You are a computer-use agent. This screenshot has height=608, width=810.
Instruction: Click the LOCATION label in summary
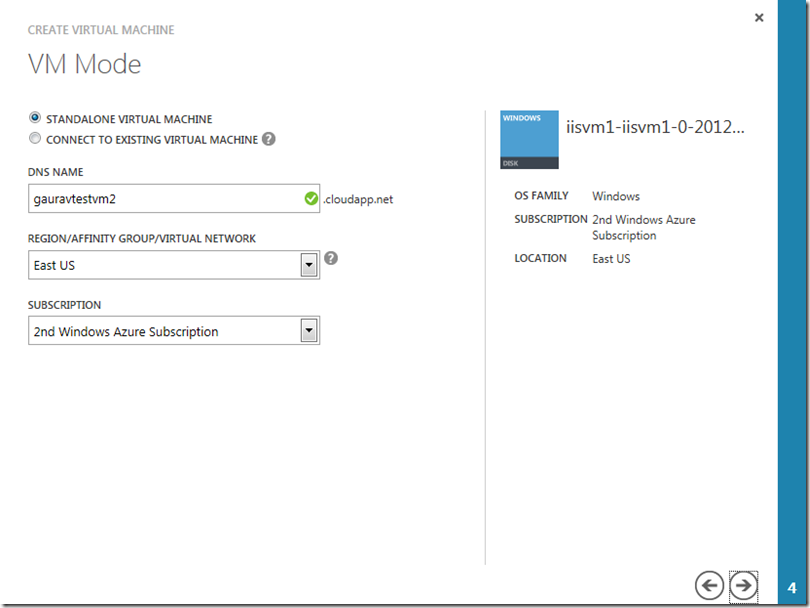coord(540,258)
